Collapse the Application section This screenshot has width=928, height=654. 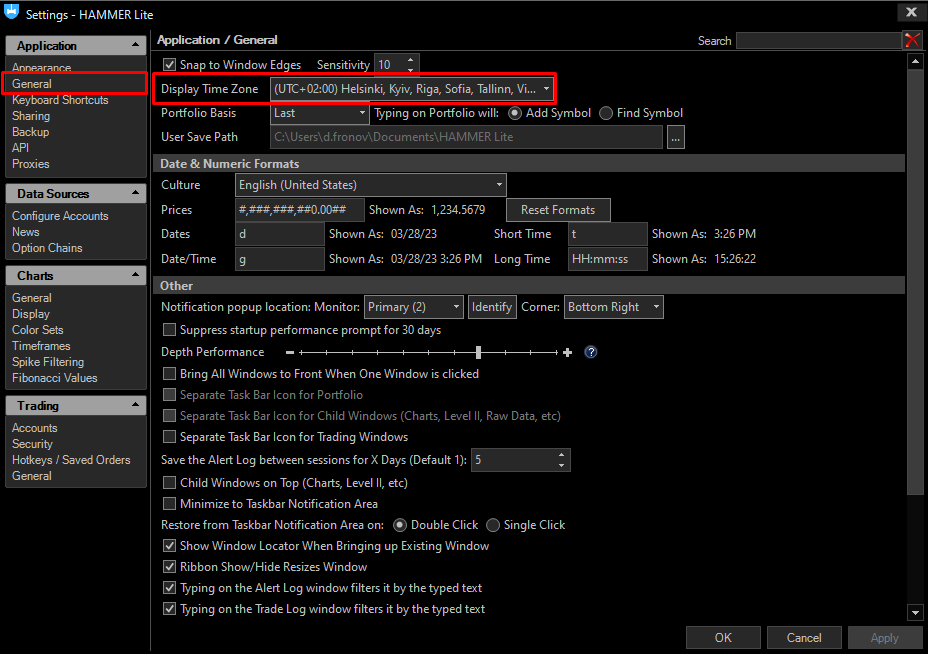click(x=135, y=45)
